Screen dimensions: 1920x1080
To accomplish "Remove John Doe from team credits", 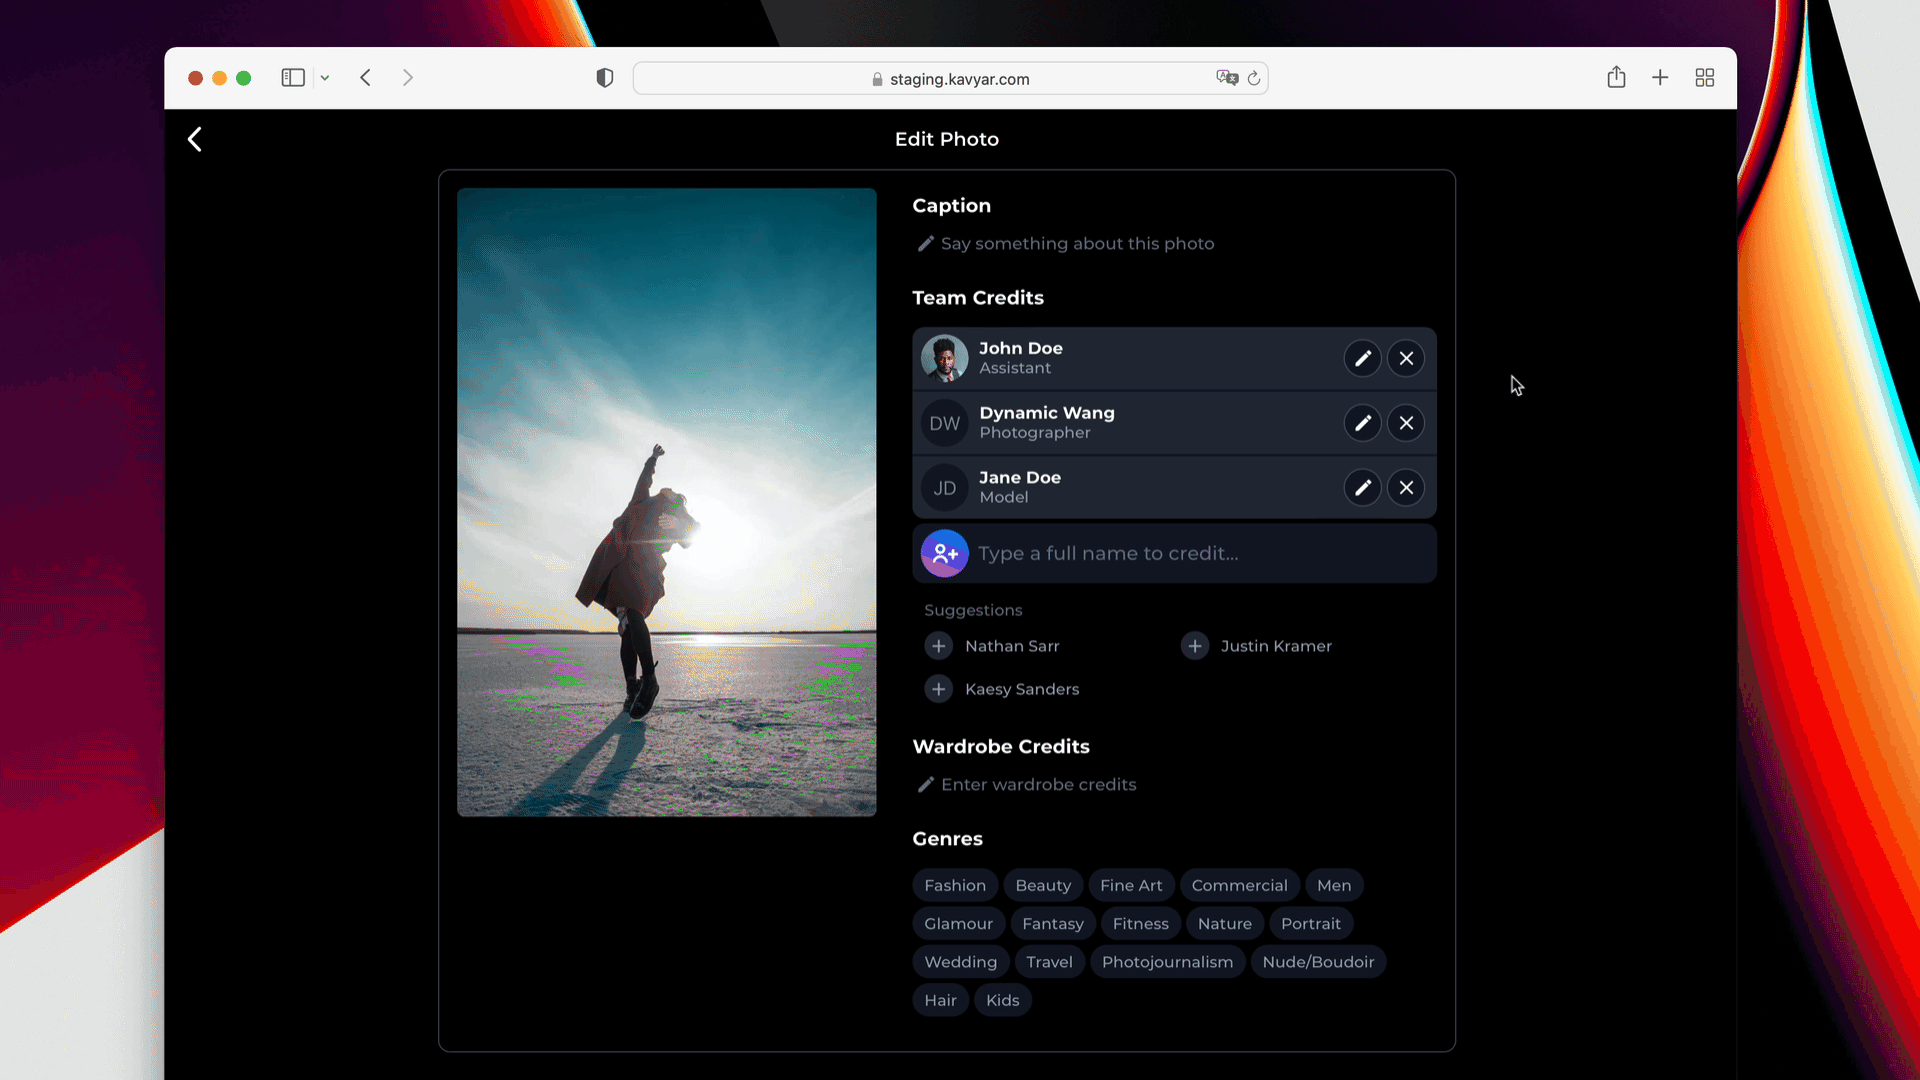I will point(1406,358).
